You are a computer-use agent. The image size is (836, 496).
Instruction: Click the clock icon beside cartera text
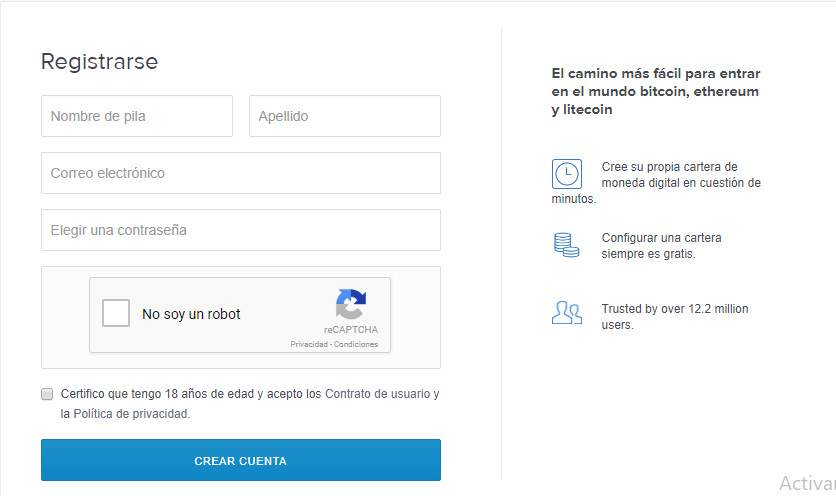(x=567, y=174)
